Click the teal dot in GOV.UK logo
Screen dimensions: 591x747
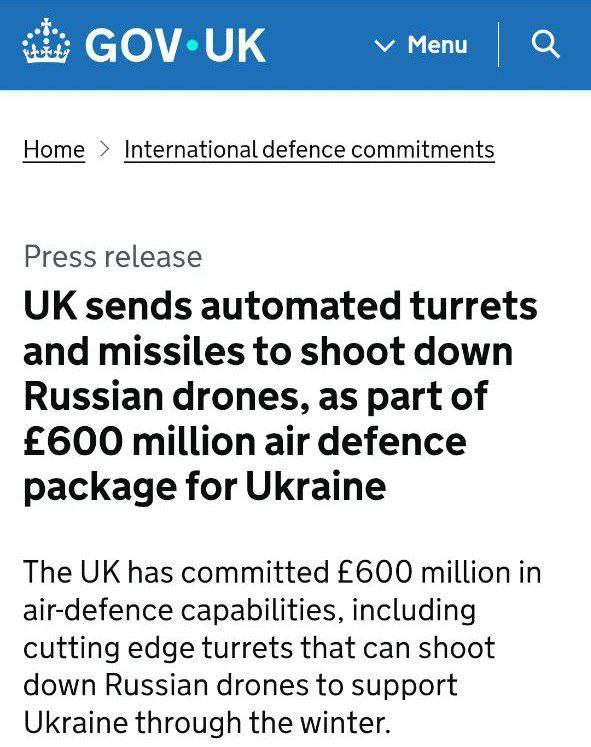(x=193, y=46)
